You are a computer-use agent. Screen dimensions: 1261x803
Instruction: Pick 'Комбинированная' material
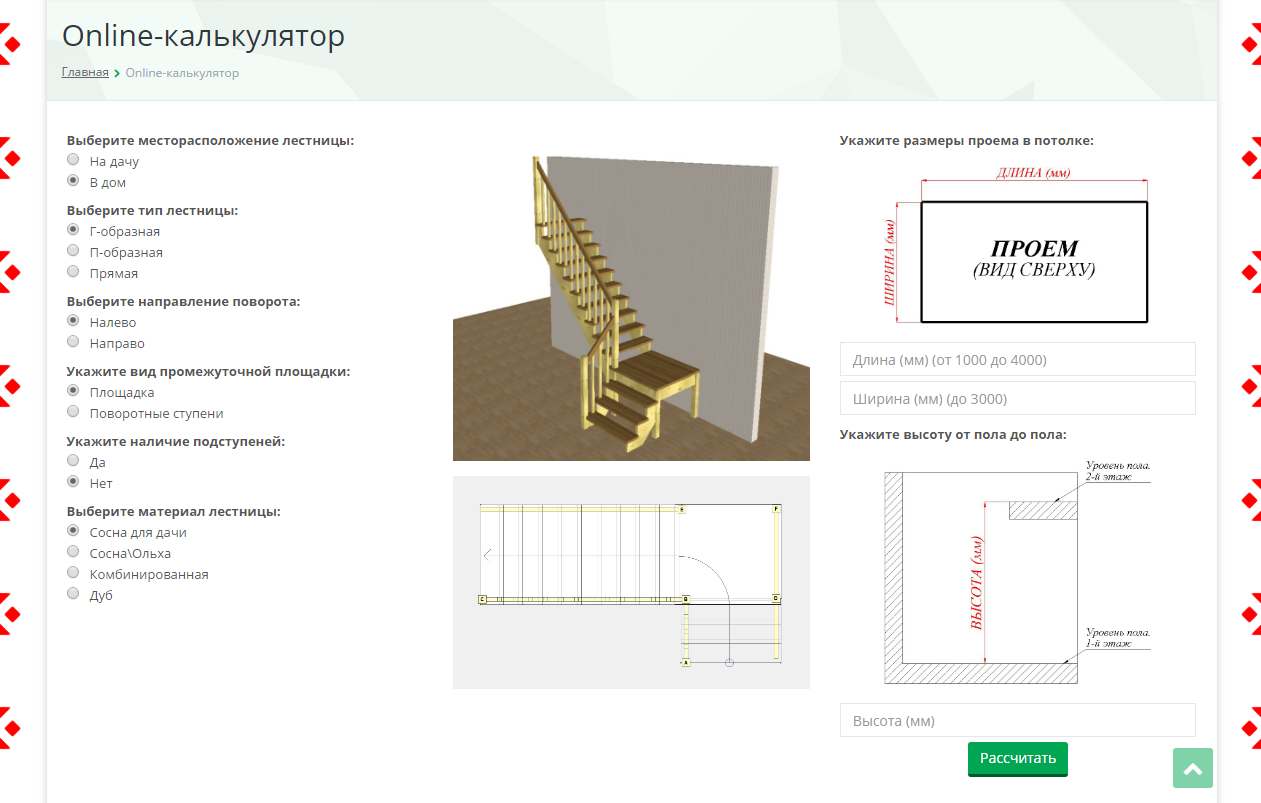click(73, 573)
